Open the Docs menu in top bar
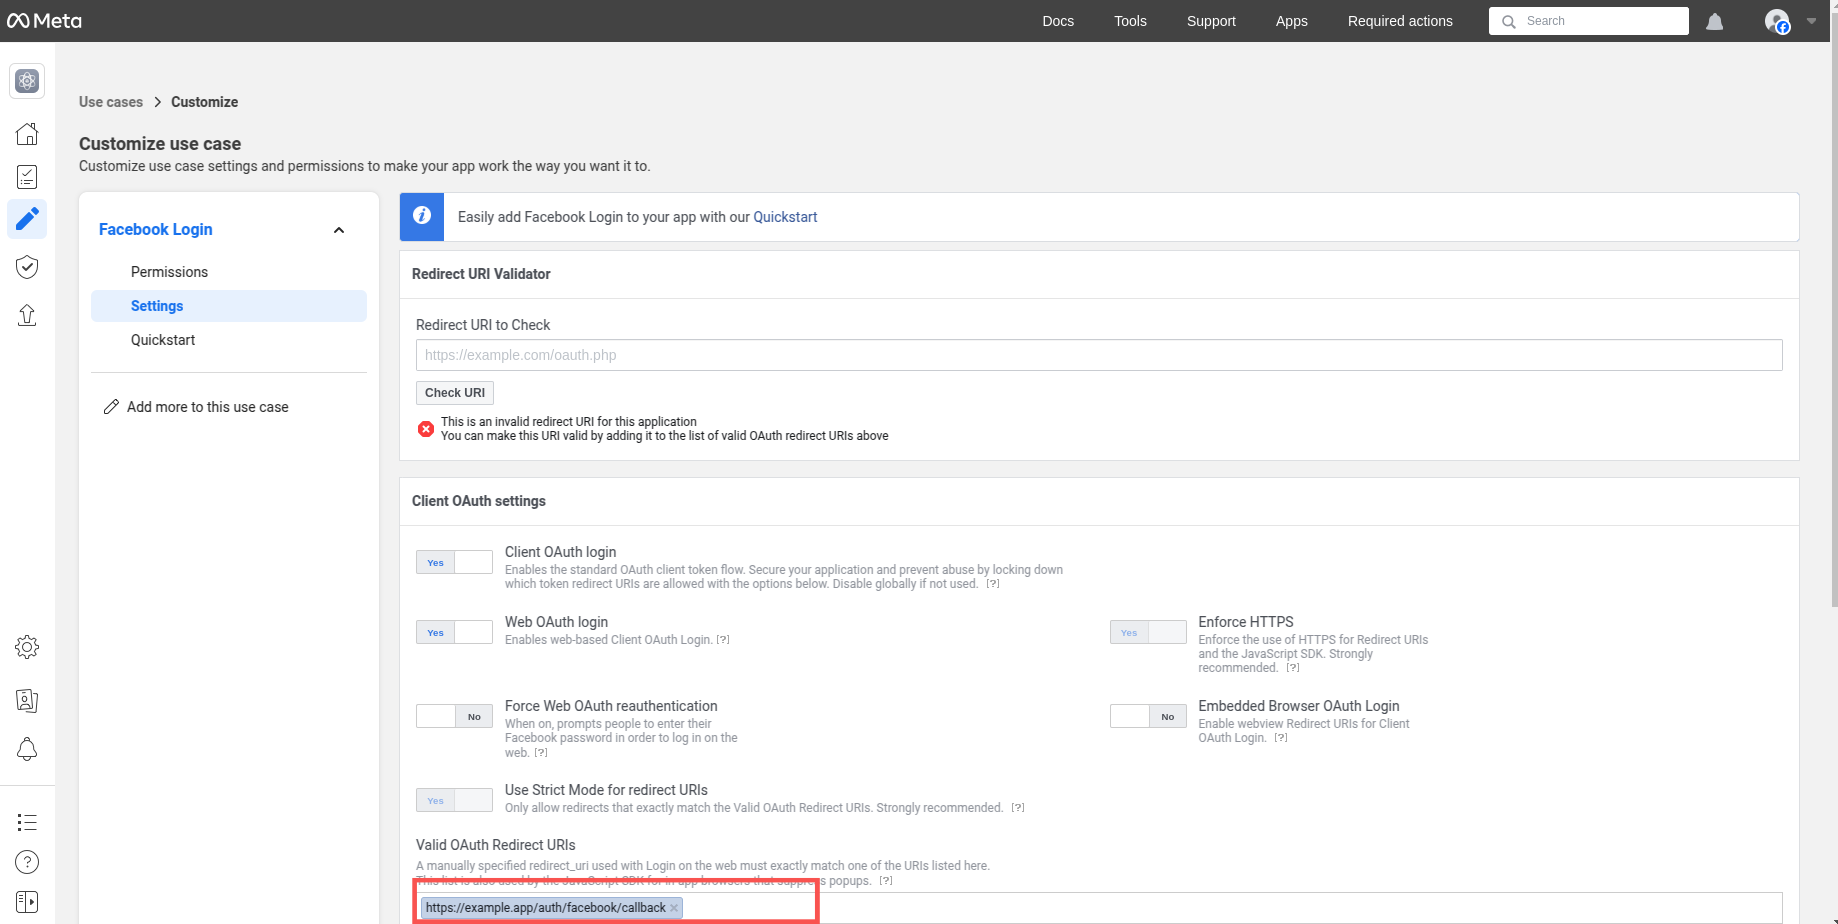The image size is (1838, 924). [x=1057, y=21]
